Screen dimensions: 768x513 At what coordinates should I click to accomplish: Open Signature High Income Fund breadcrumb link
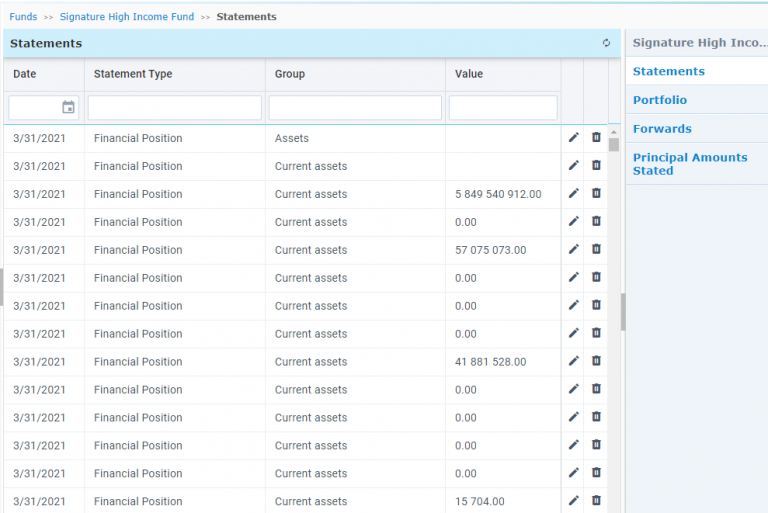[127, 17]
